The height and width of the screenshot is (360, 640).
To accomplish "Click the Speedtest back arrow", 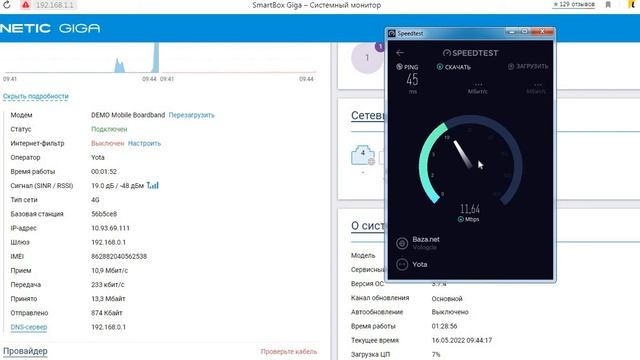I will tap(400, 53).
